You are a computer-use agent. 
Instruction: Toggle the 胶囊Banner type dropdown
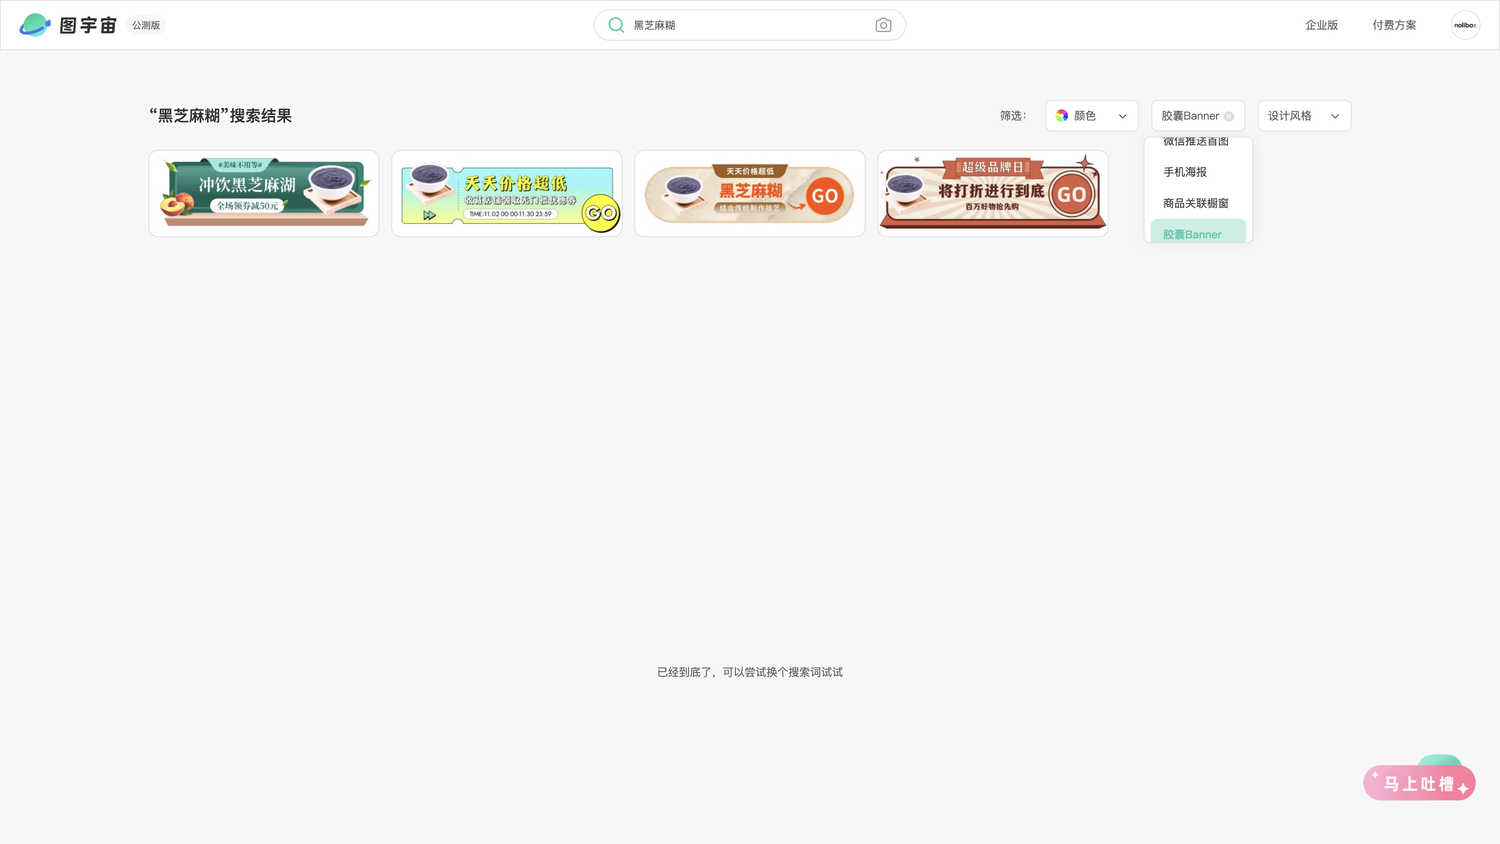1198,116
